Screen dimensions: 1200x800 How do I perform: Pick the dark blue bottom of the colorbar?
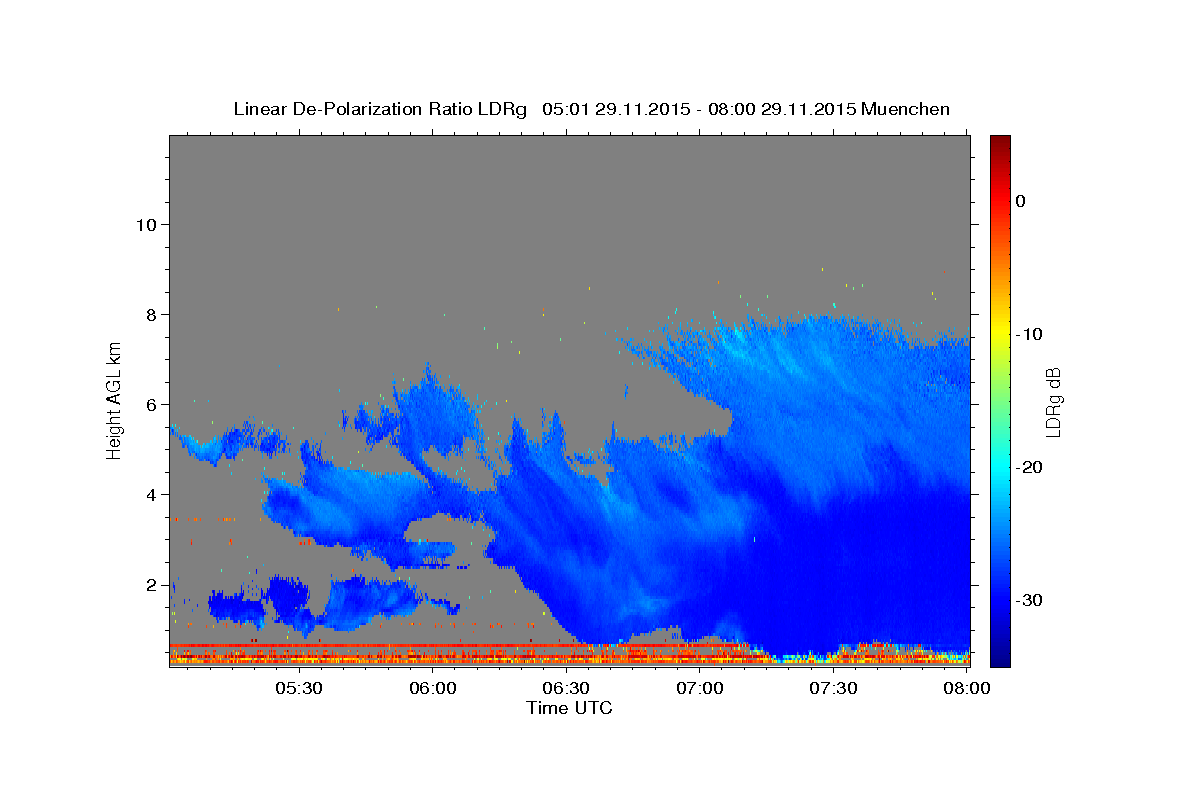tap(1000, 659)
